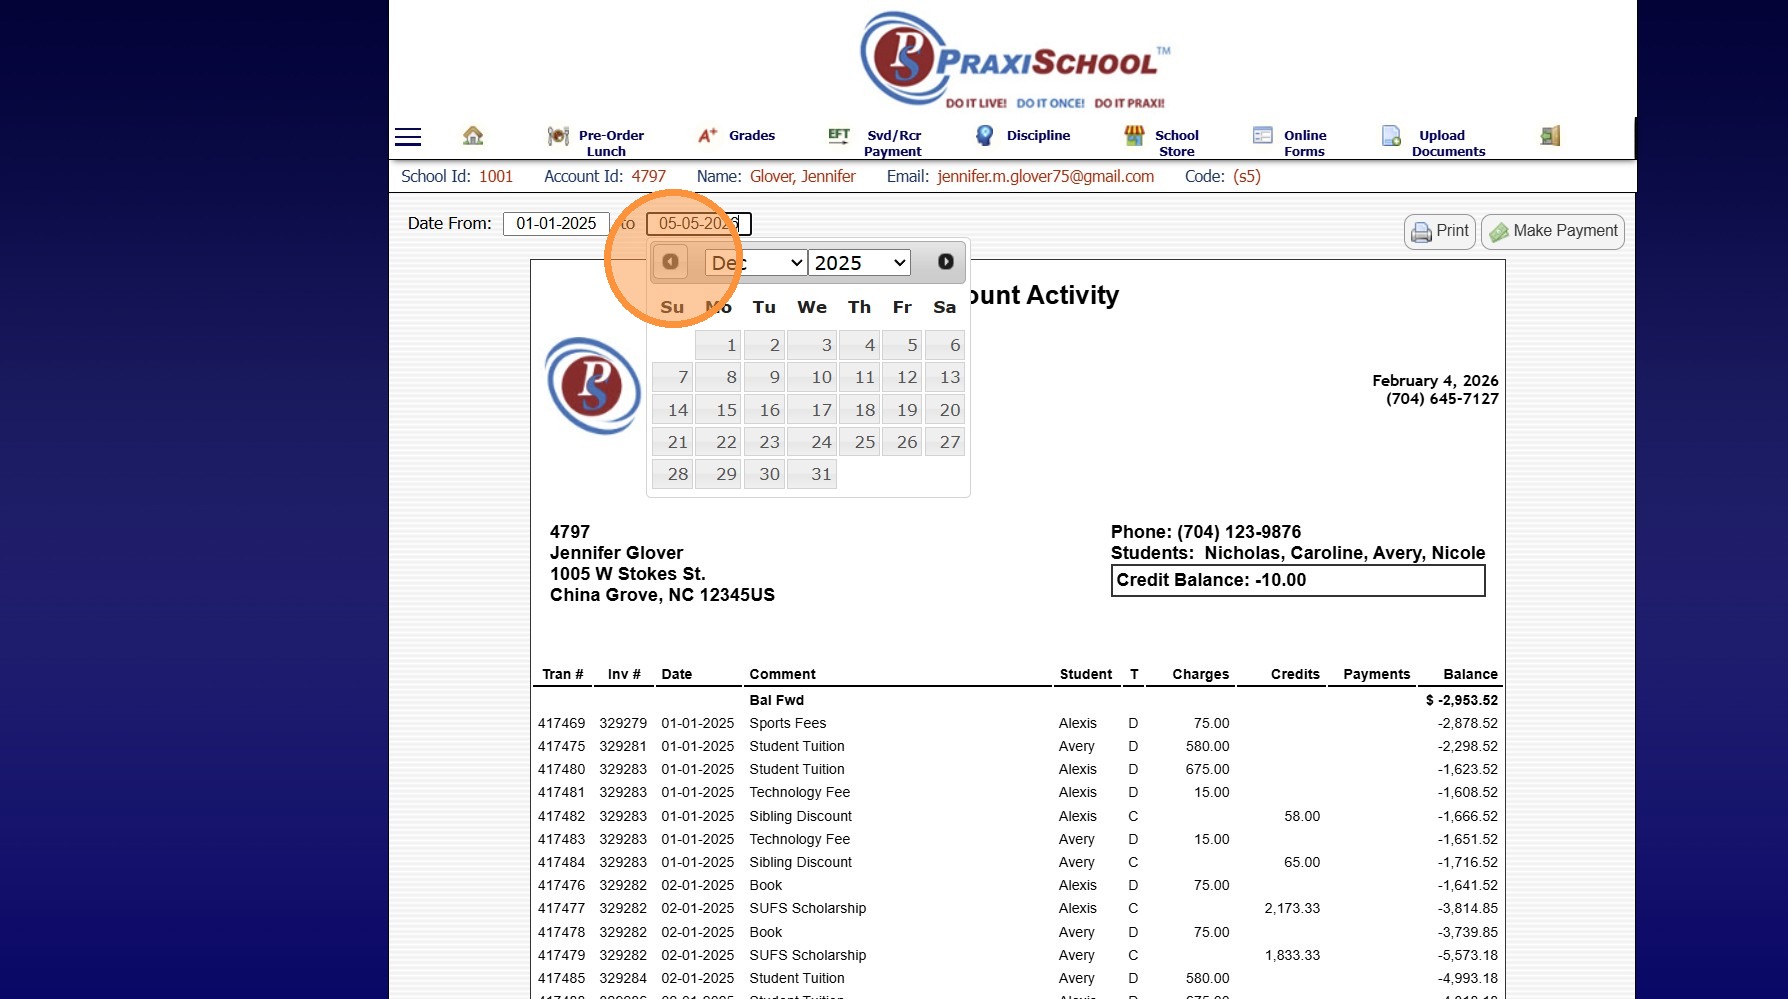The height and width of the screenshot is (999, 1788).
Task: Click the Date From input field
Action: [x=556, y=224]
